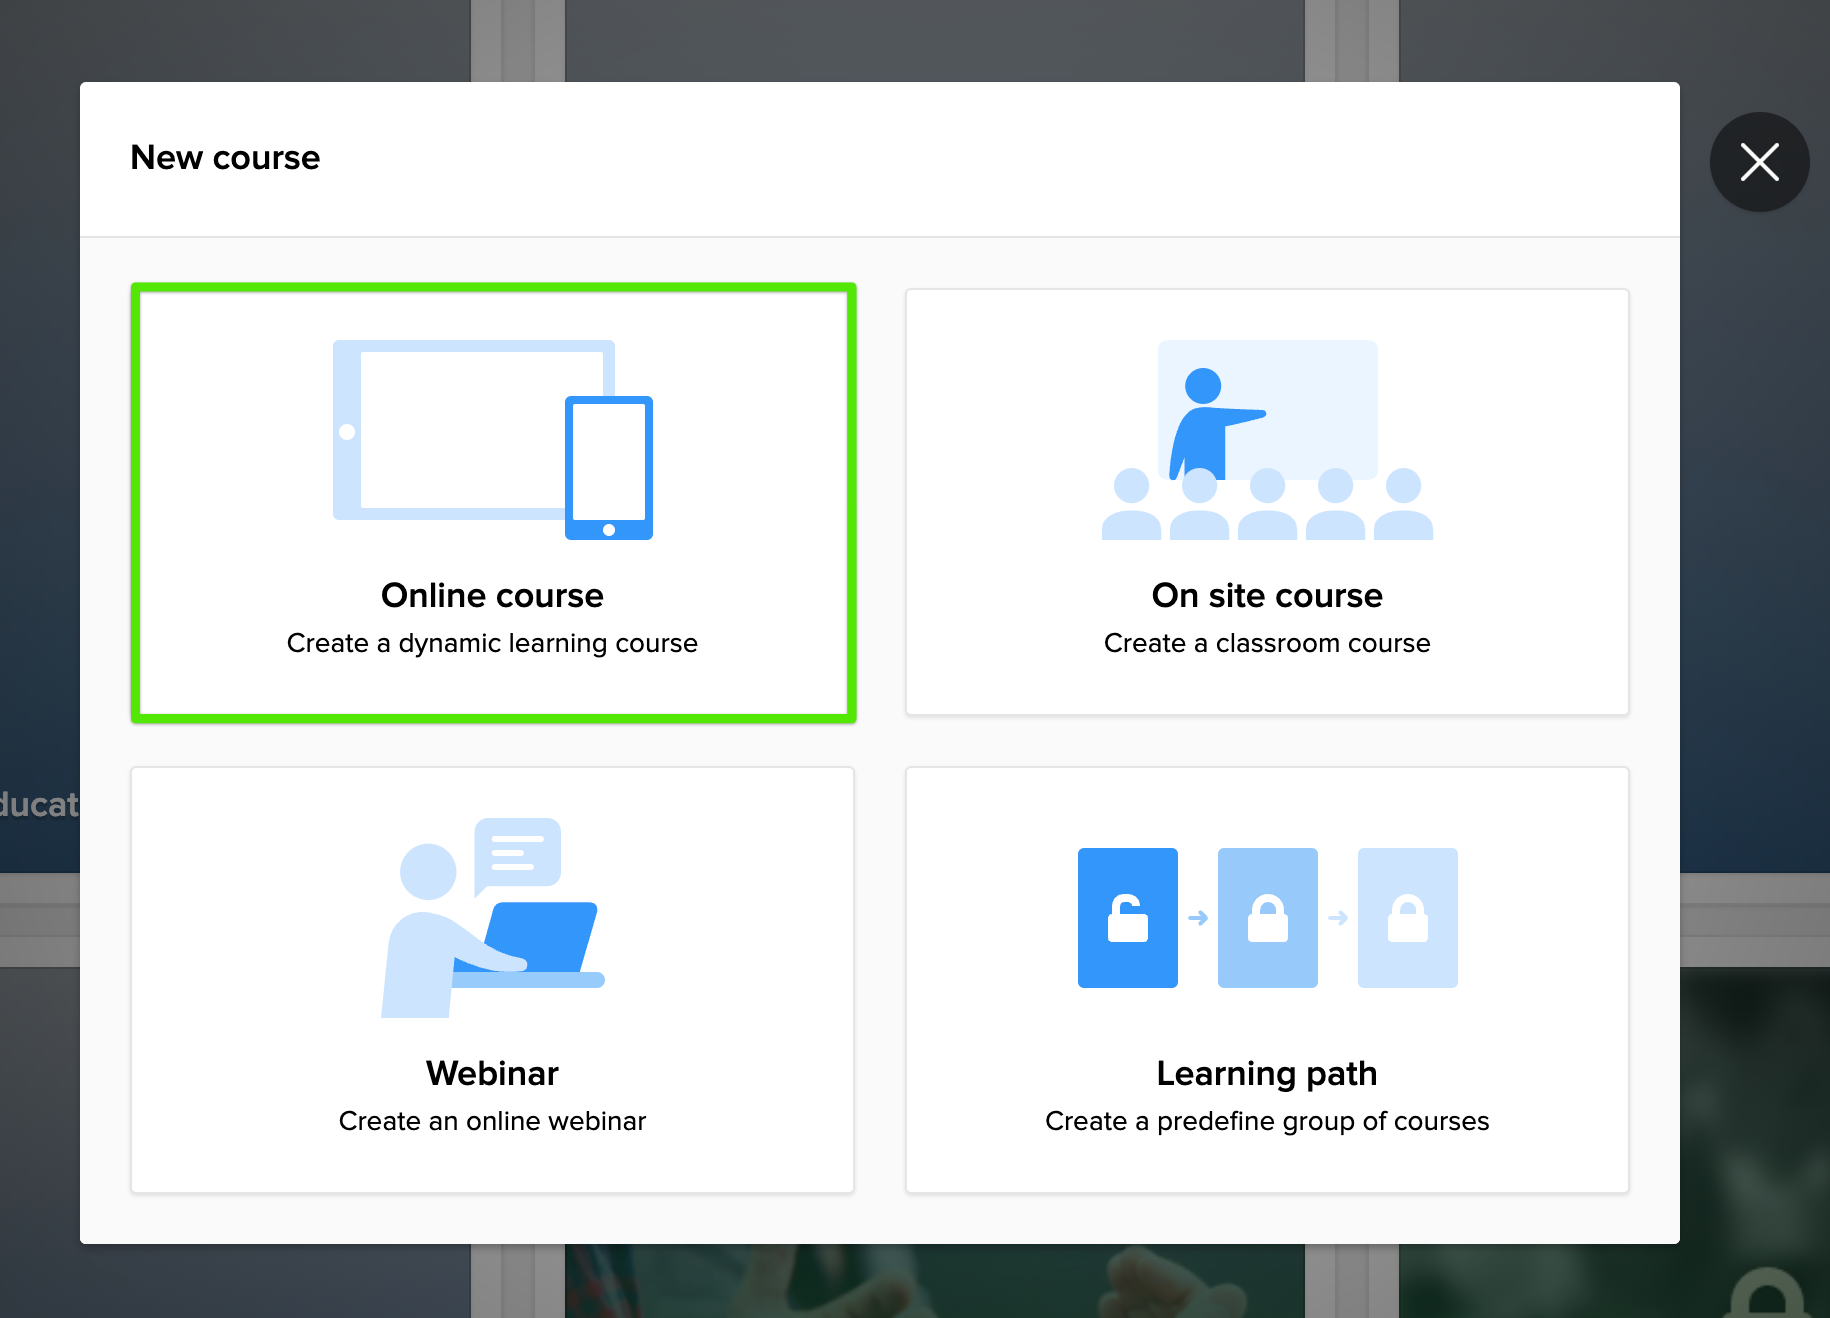Click first arrow between padlock tiles
The image size is (1830, 1318).
(x=1198, y=918)
